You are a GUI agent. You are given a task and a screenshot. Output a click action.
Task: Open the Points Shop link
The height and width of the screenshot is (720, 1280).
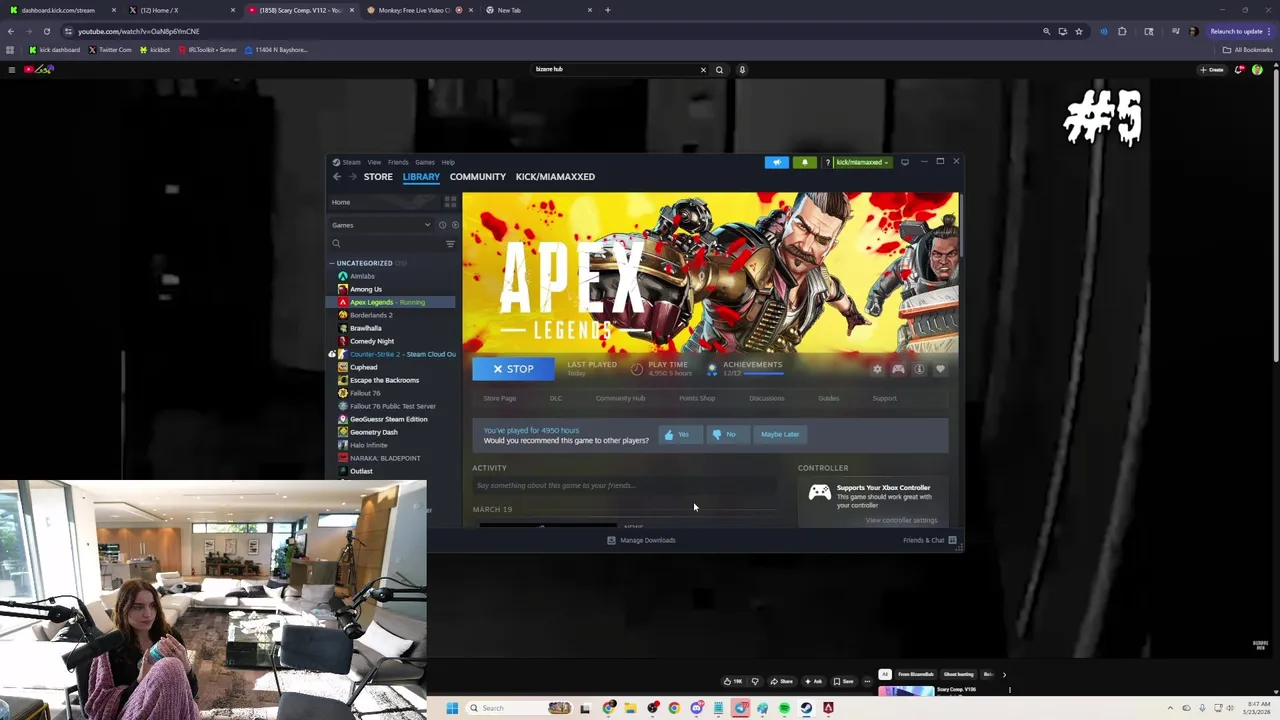(697, 398)
